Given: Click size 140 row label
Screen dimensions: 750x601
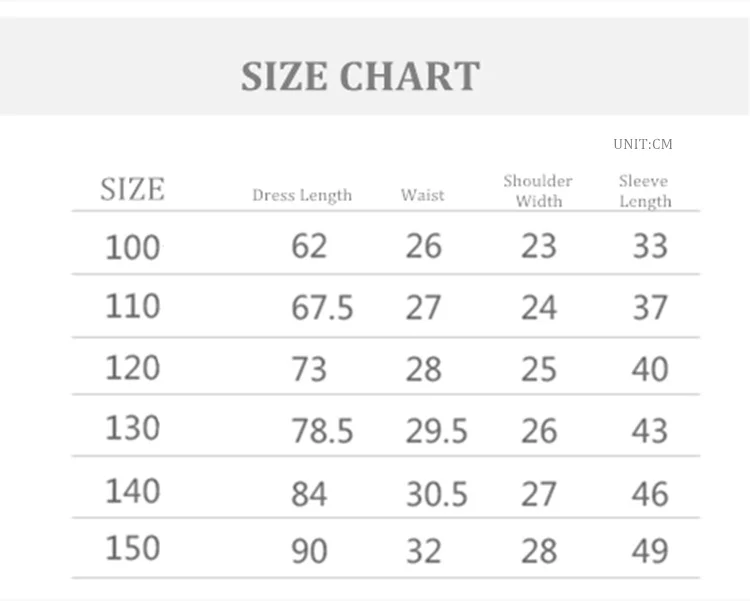Looking at the screenshot, I should click(132, 491).
